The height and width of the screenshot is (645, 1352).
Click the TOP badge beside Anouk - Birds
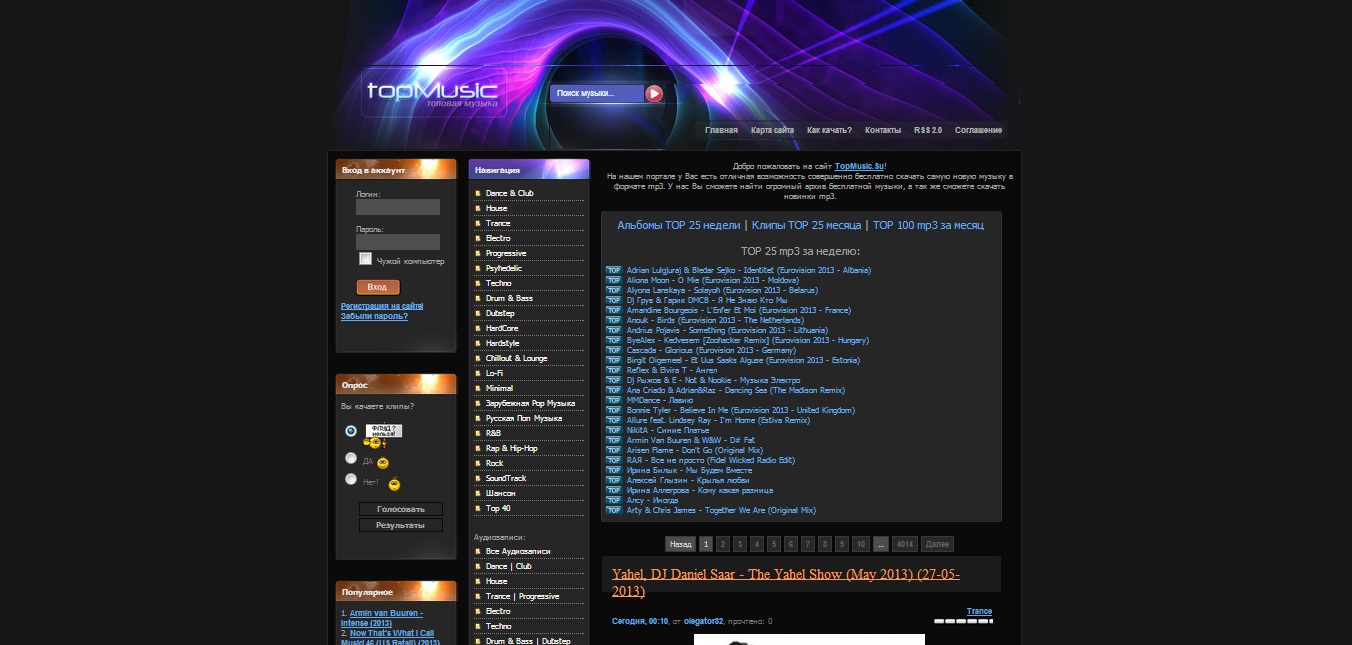614,320
